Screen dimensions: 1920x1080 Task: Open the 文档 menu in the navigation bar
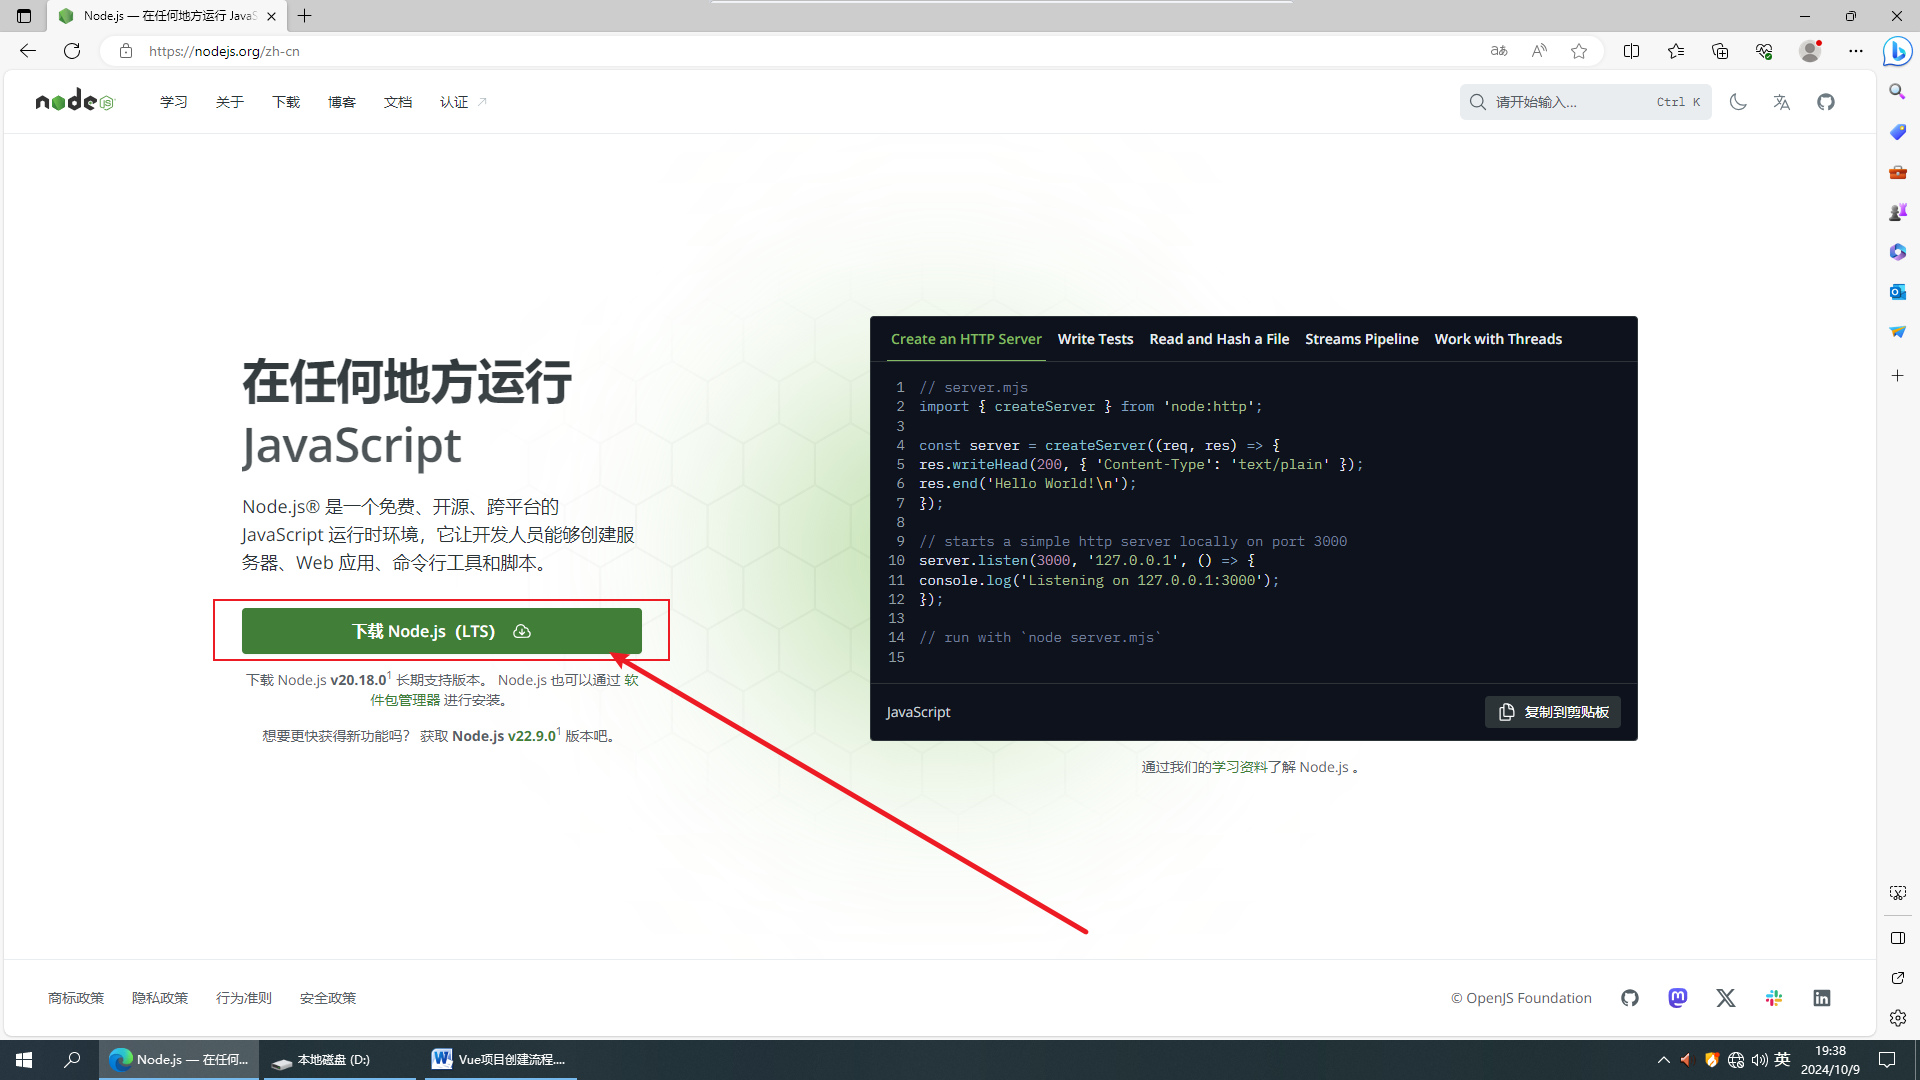tap(398, 101)
